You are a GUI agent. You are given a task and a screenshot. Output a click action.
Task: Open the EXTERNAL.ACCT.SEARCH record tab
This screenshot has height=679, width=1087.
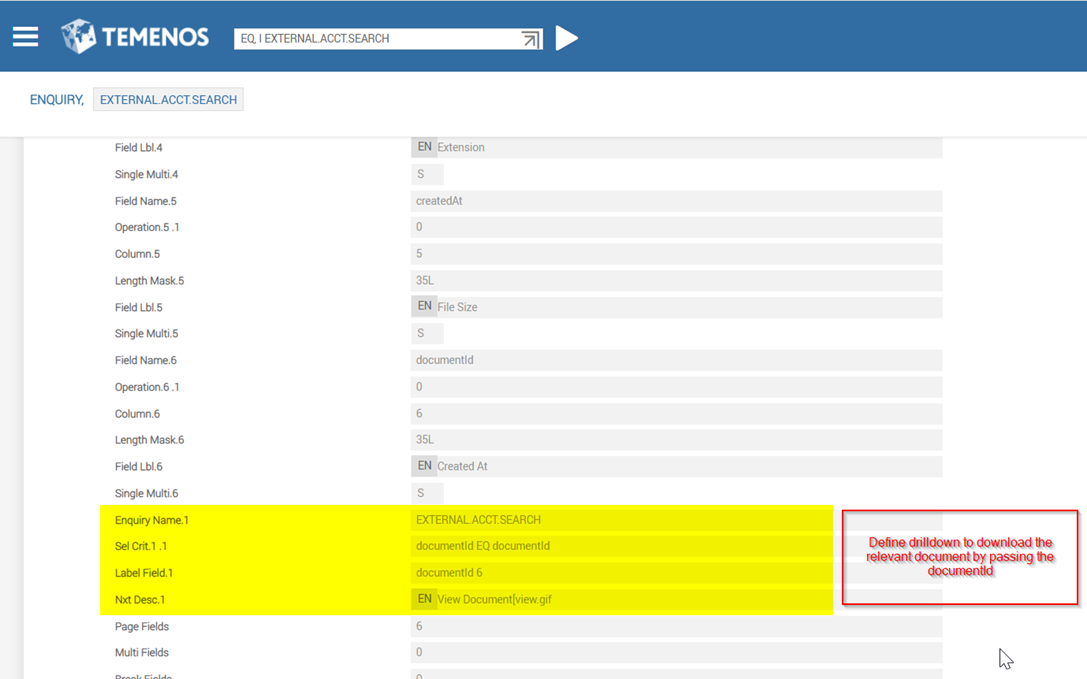coord(168,100)
